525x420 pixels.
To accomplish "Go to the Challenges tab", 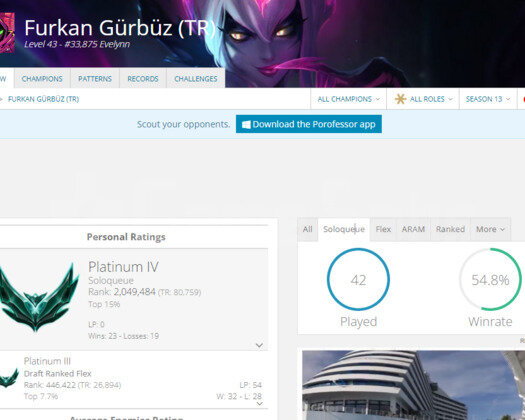I will [x=196, y=79].
